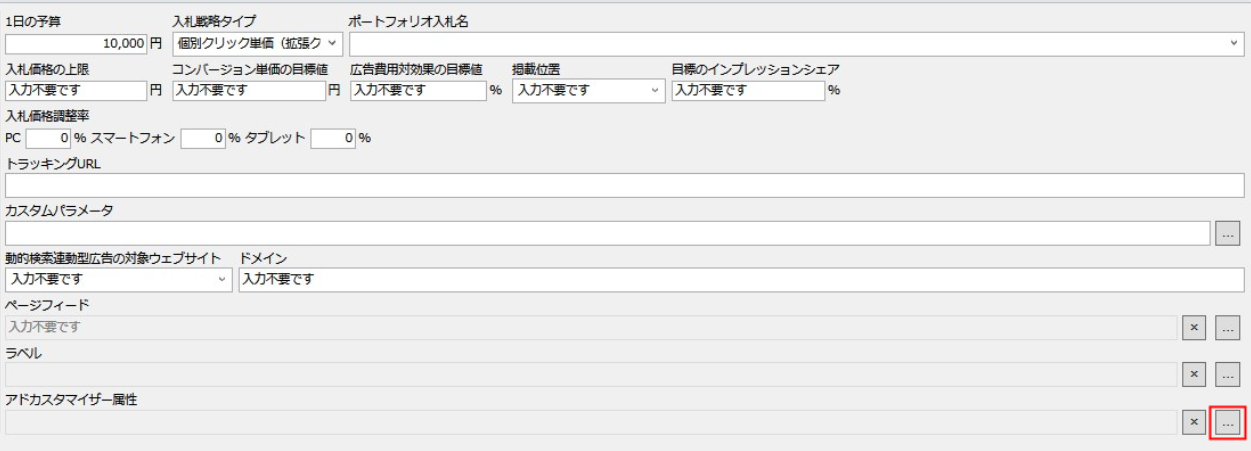Click the PC bid adjustment rate field
This screenshot has height=451, width=1251.
tap(48, 138)
